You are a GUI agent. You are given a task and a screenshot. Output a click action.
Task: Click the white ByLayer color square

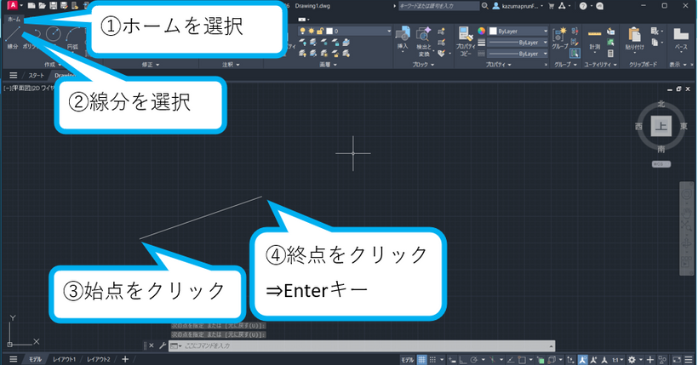click(x=493, y=31)
